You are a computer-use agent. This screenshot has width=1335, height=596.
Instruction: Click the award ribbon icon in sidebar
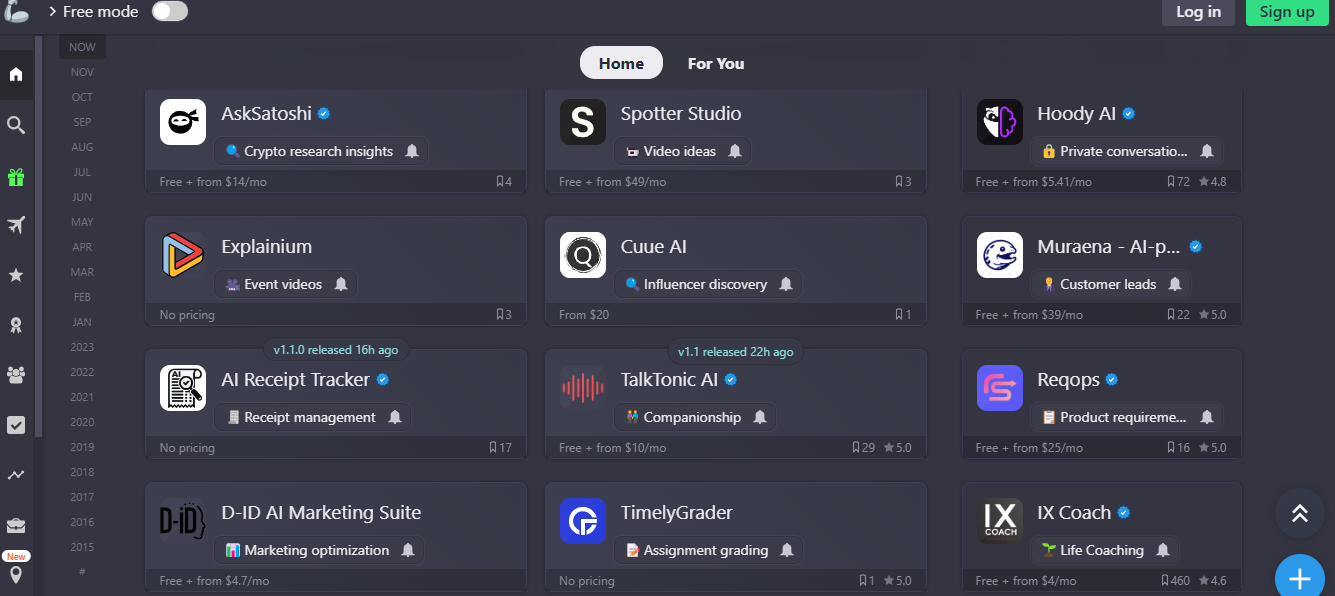click(16, 325)
